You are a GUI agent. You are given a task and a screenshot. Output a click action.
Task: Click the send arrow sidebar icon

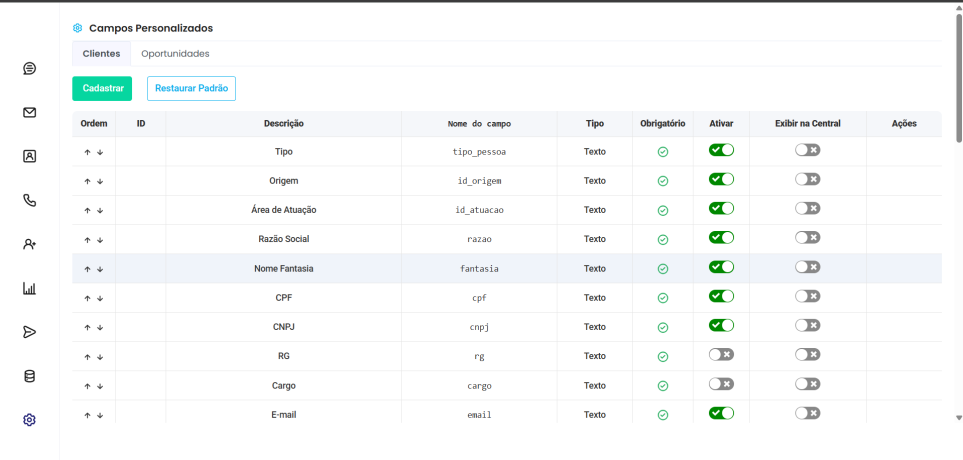30,332
